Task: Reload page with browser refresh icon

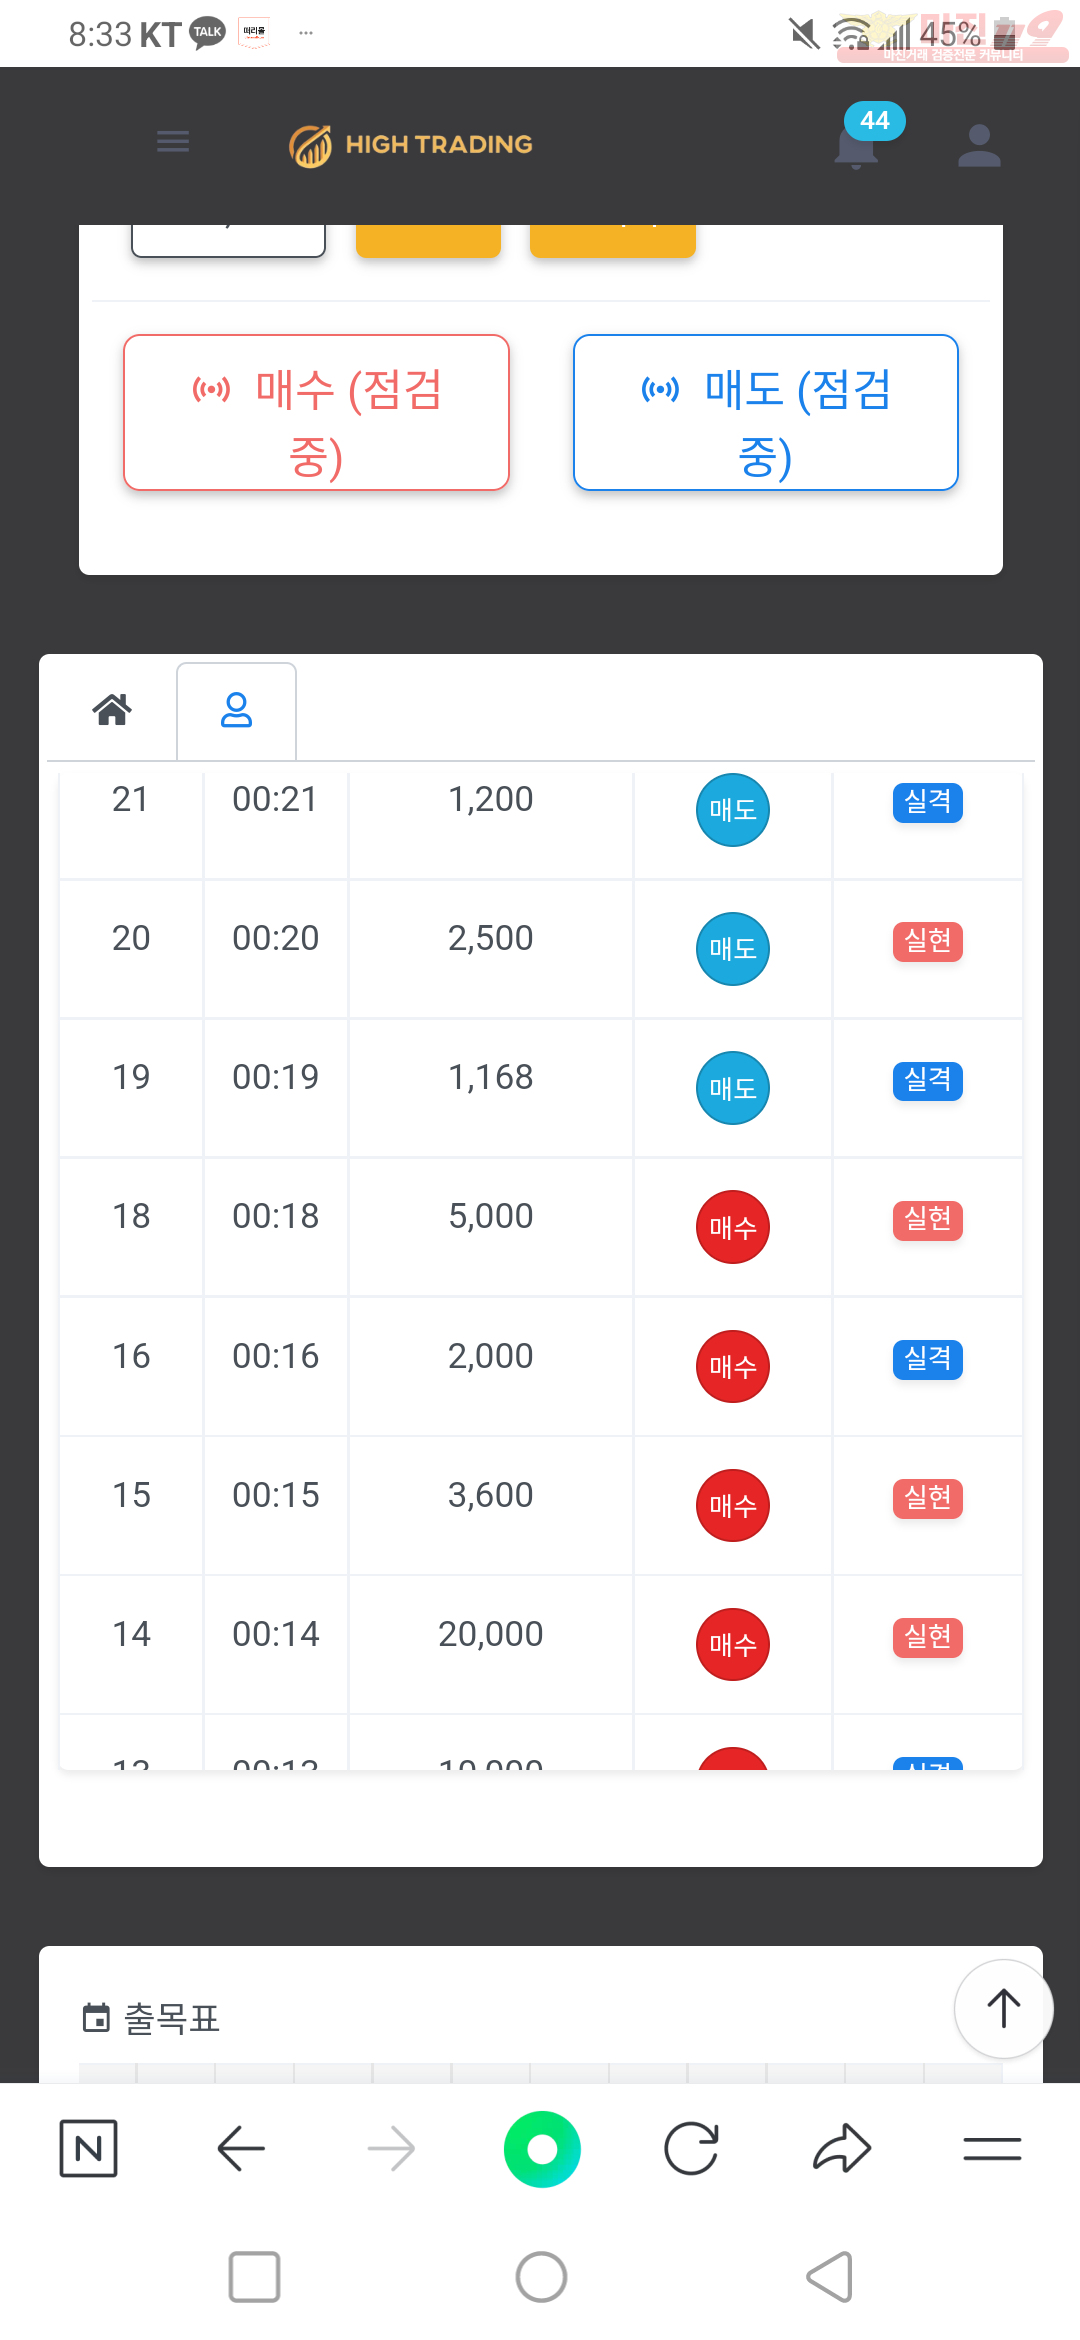Action: [x=692, y=2148]
